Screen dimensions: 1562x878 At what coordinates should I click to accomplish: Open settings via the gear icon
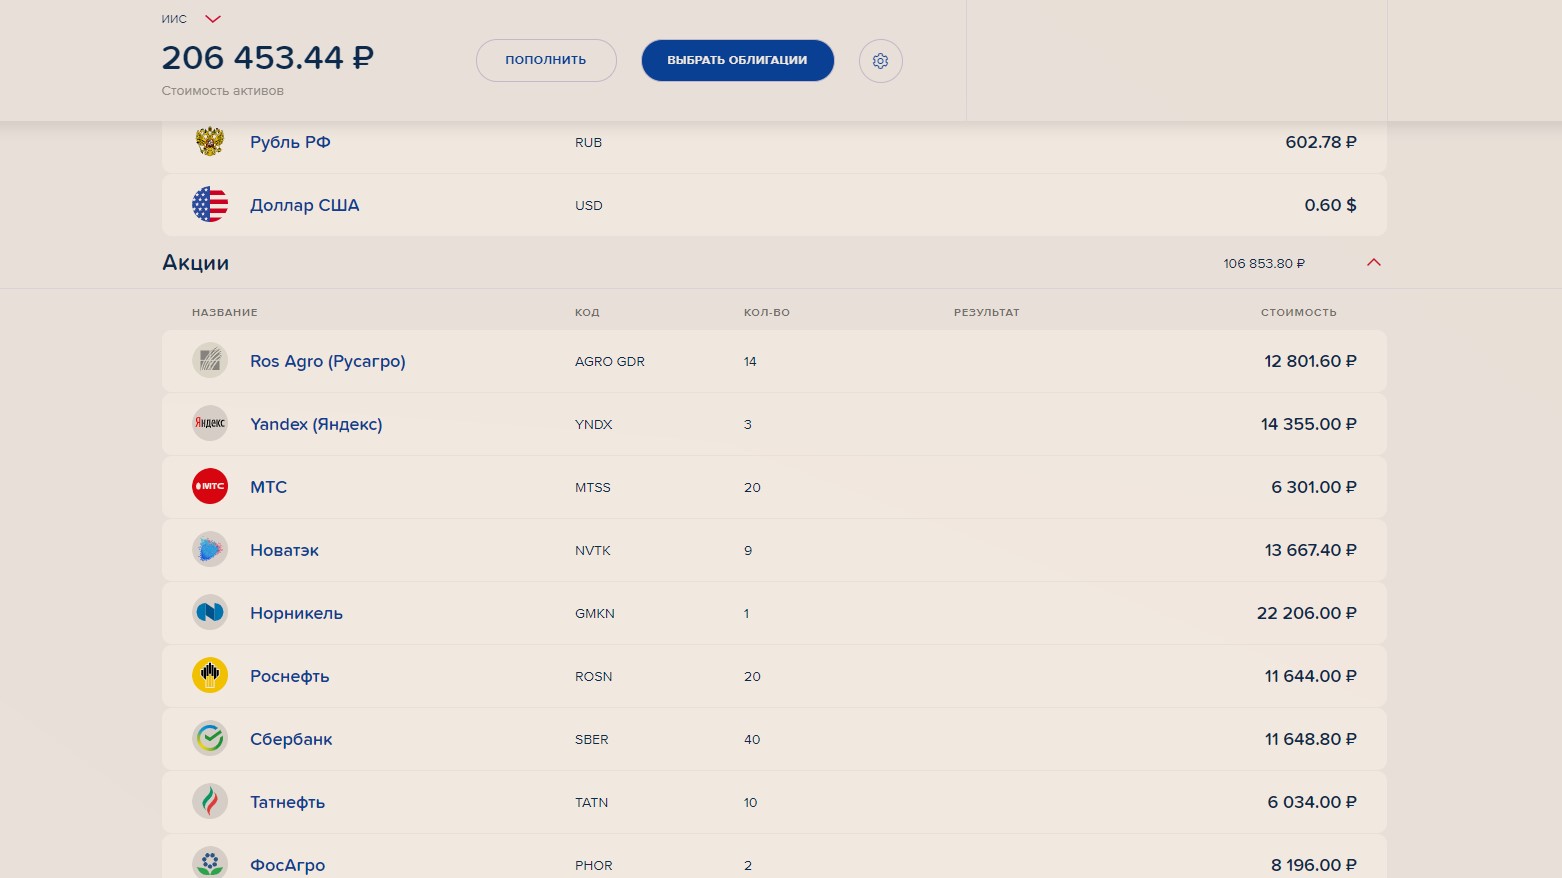881,61
